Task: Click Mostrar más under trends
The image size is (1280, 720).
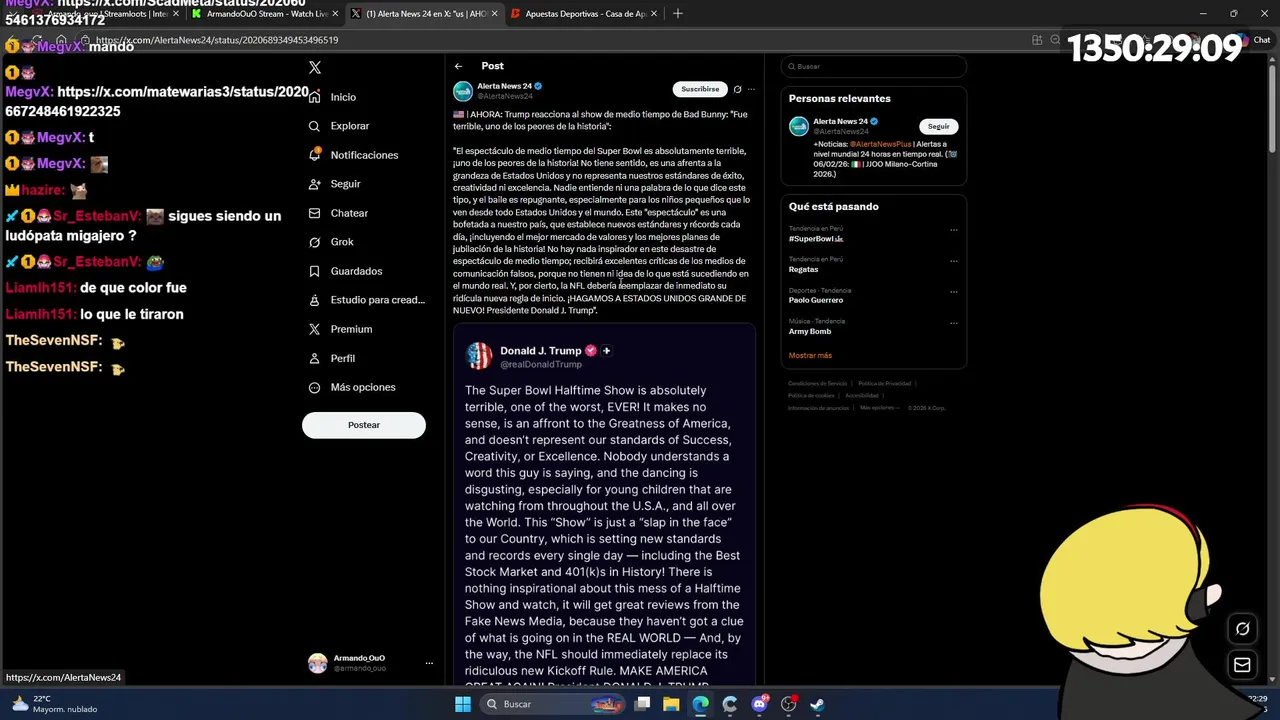Action: 810,355
